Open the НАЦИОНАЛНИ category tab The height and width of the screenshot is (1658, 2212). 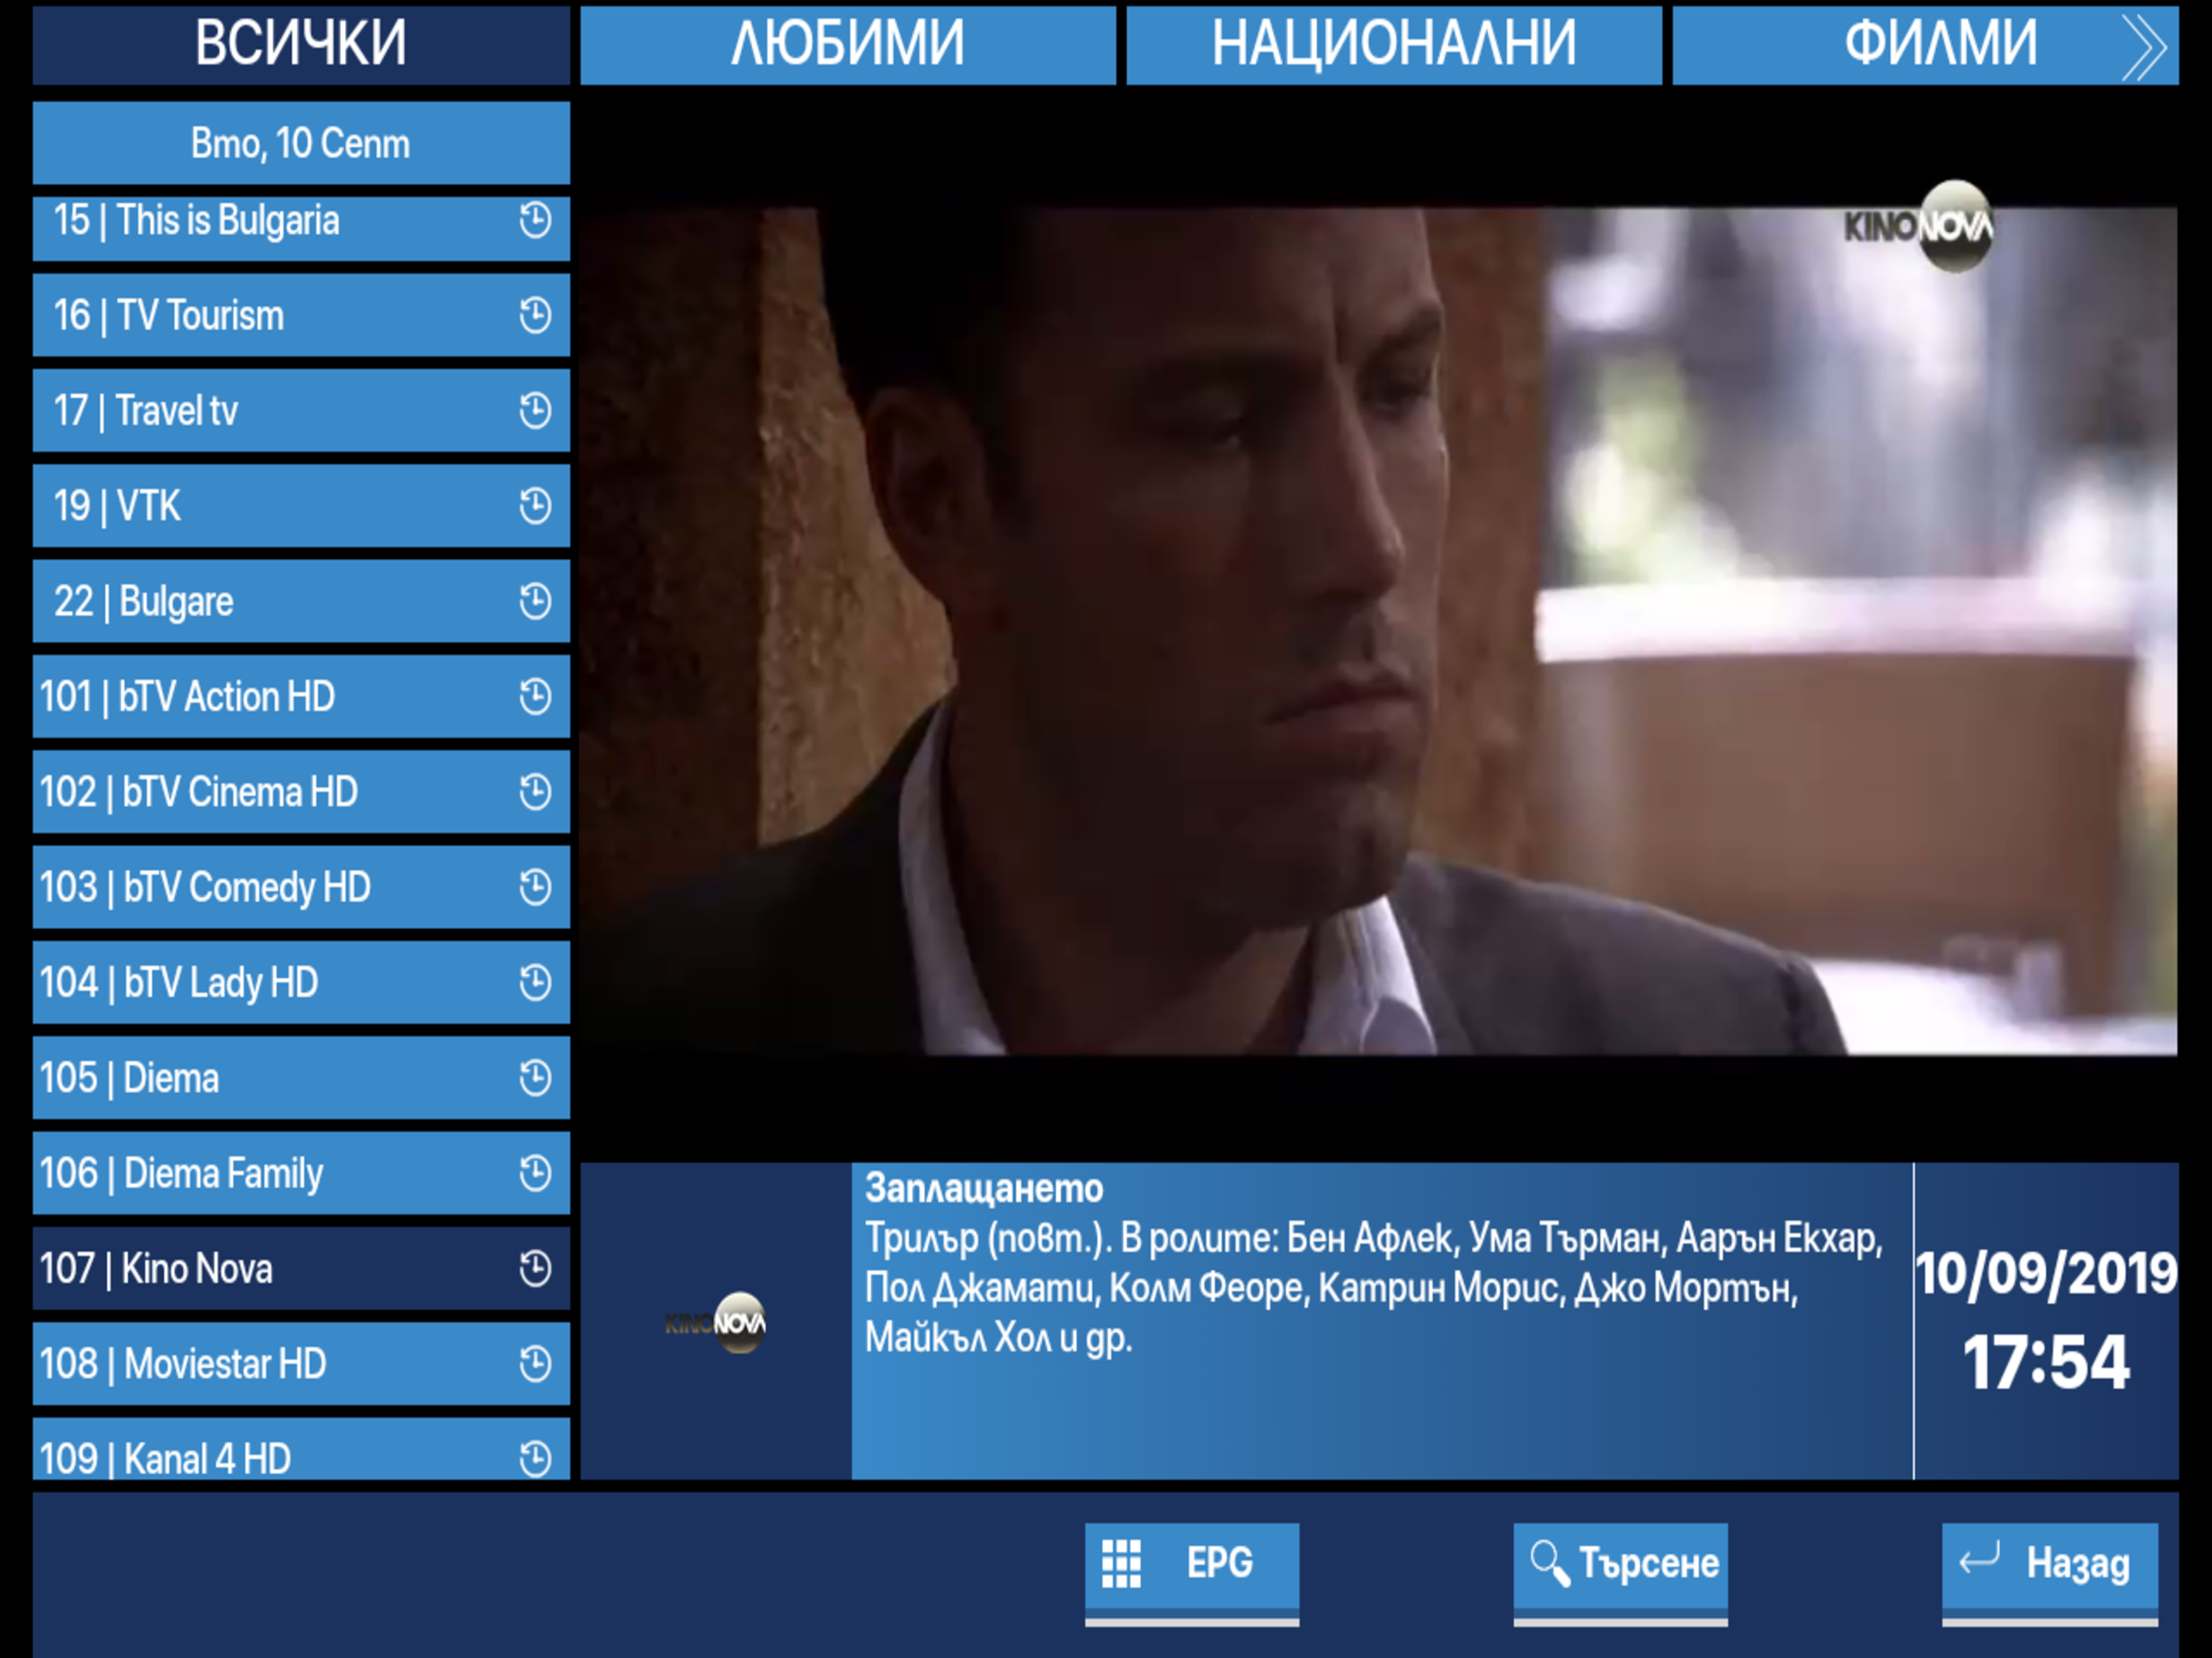[1393, 45]
